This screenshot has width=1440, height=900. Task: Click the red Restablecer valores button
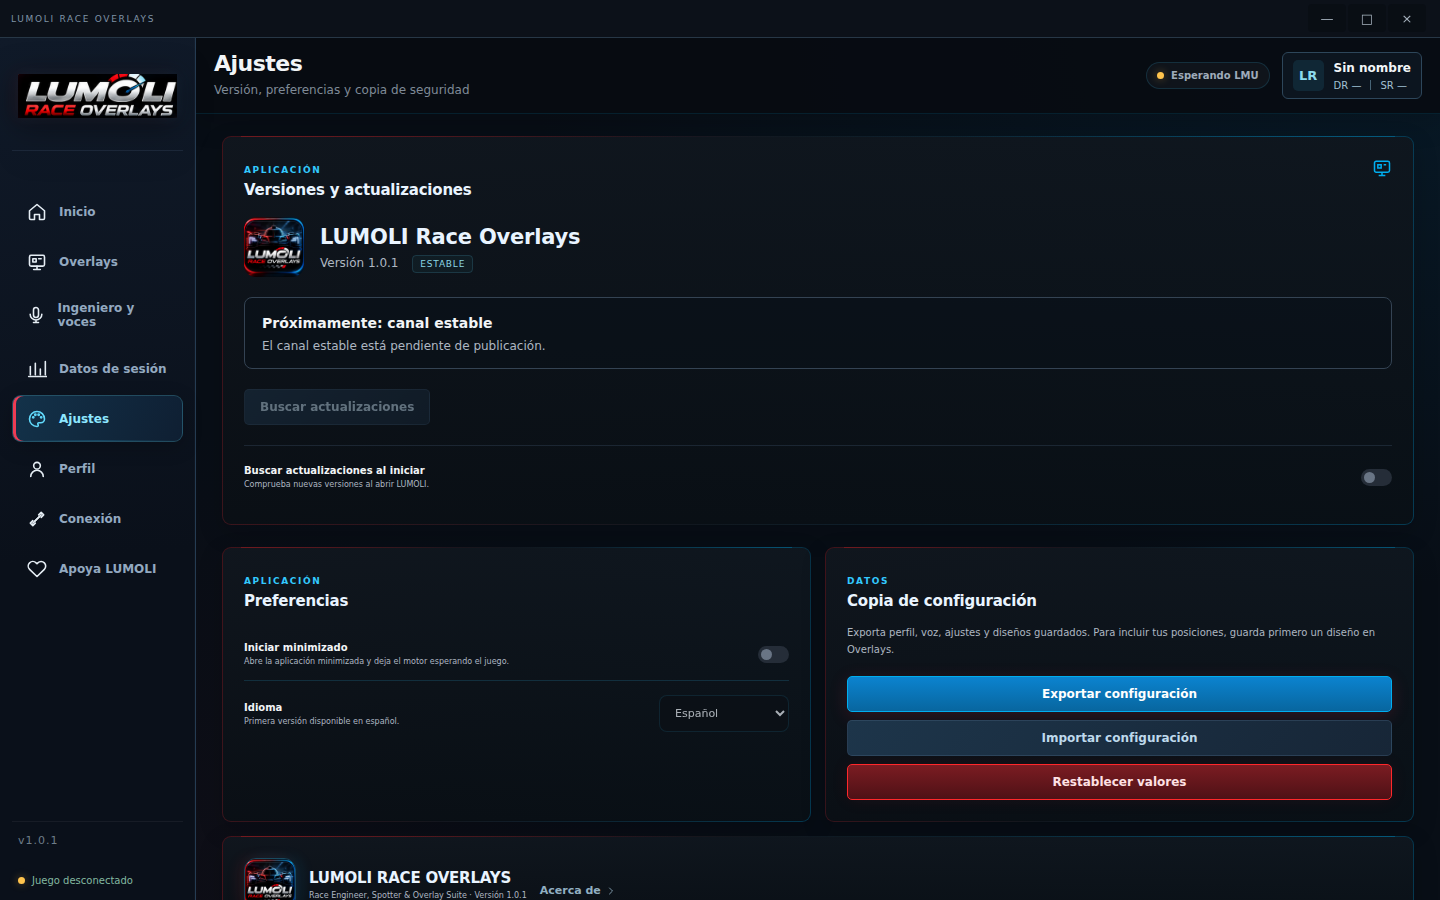(1119, 782)
